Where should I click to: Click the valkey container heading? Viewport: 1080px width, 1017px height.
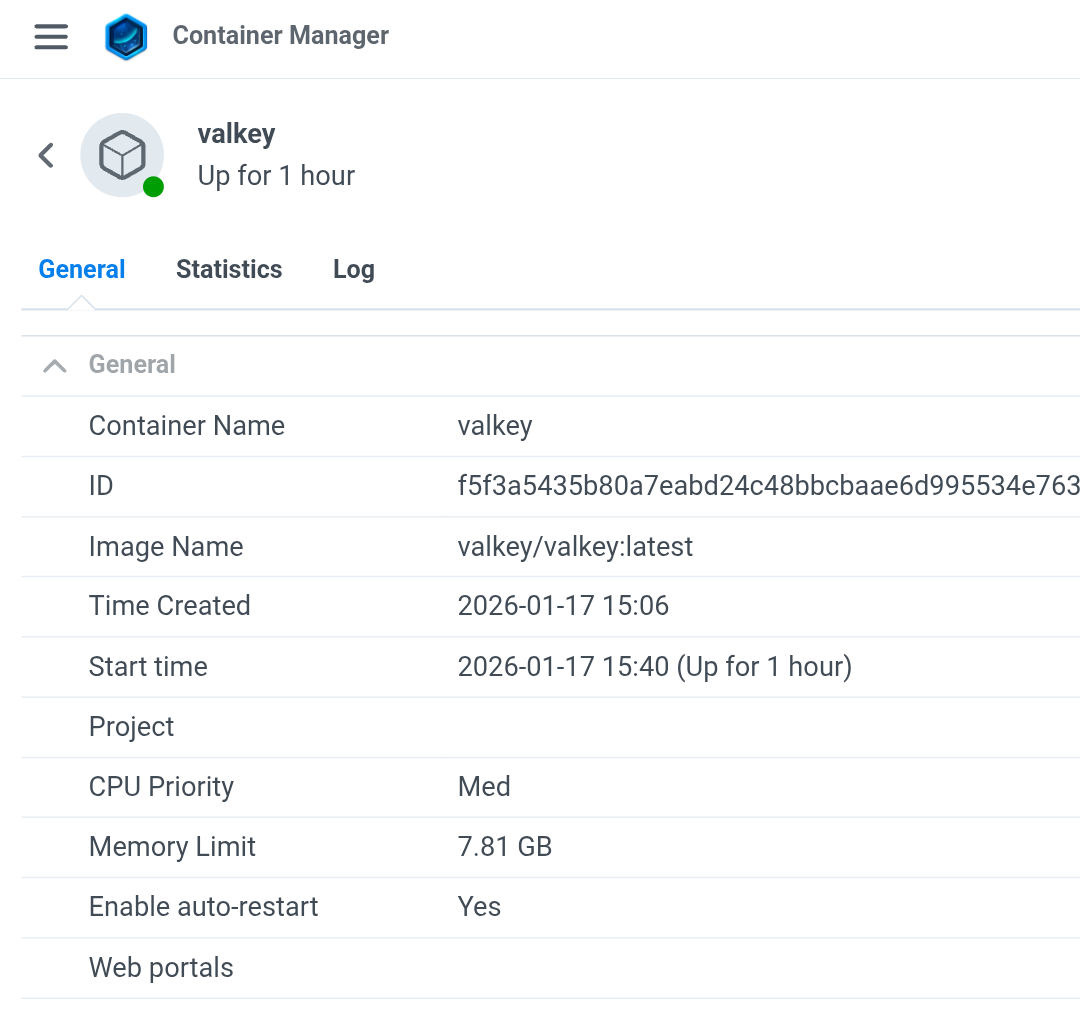(x=236, y=134)
